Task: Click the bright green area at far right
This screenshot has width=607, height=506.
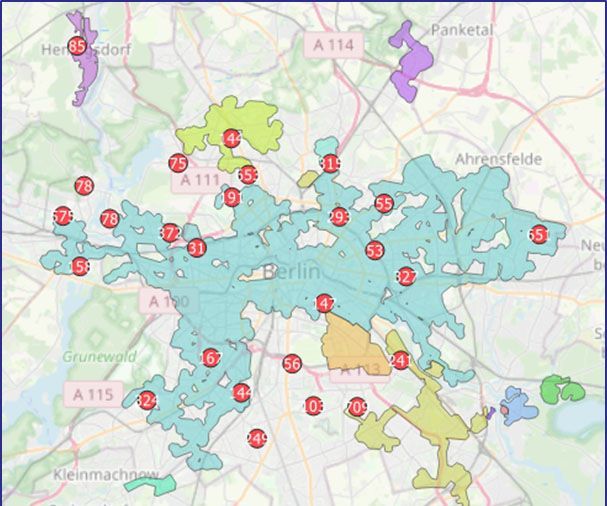Action: coord(556,387)
